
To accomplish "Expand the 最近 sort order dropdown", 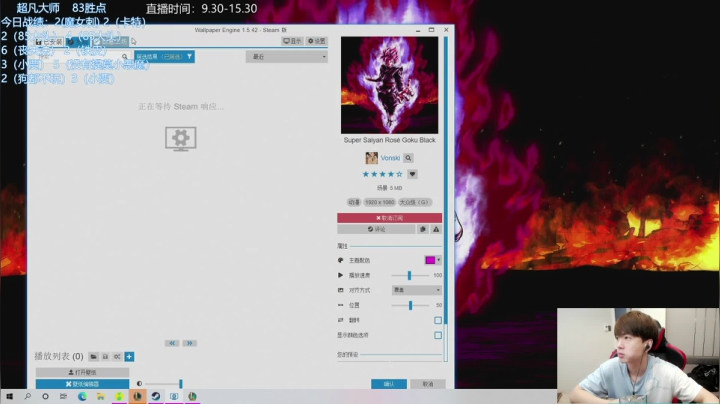I will [x=287, y=56].
